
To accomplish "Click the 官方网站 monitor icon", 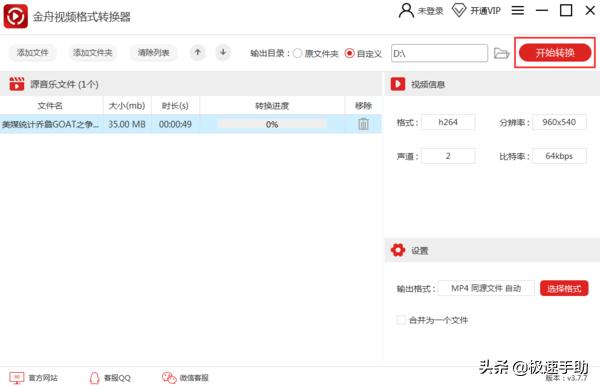I will tap(16, 378).
